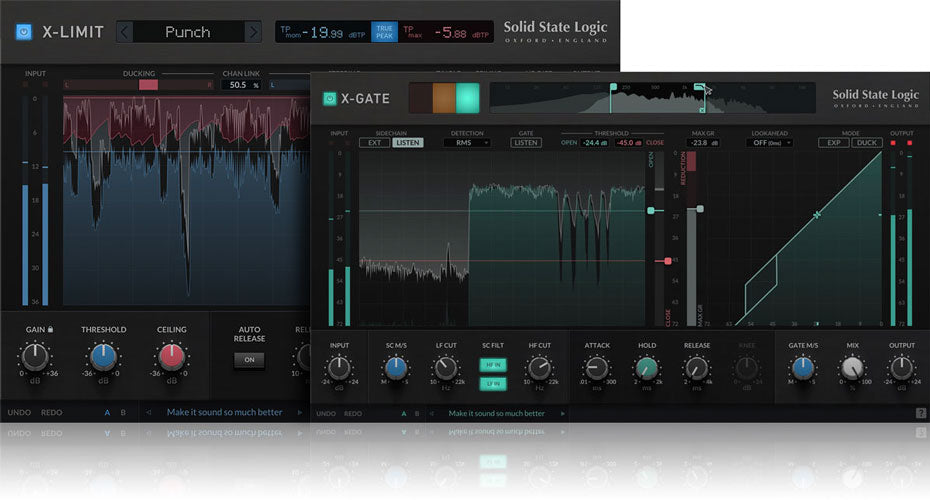Select B state in X-LIMIT footer
Image resolution: width=930 pixels, height=500 pixels.
pos(123,412)
